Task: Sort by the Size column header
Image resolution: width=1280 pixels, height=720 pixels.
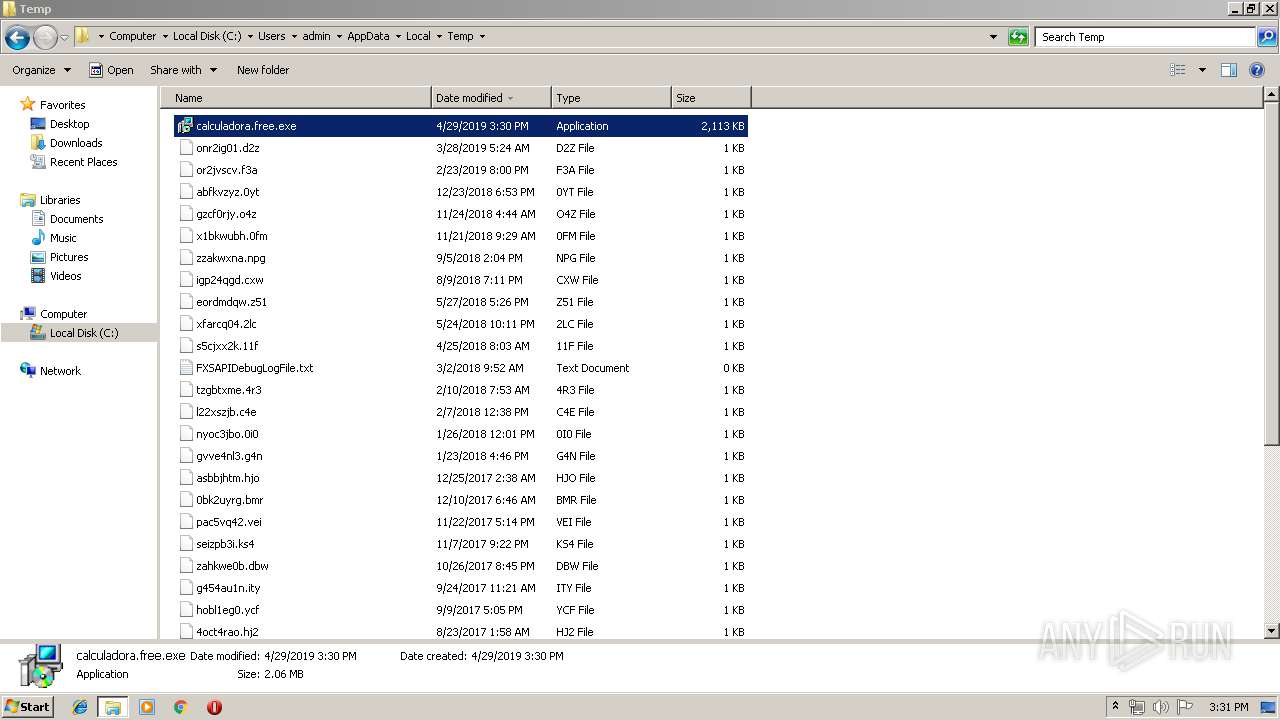Action: coord(711,98)
